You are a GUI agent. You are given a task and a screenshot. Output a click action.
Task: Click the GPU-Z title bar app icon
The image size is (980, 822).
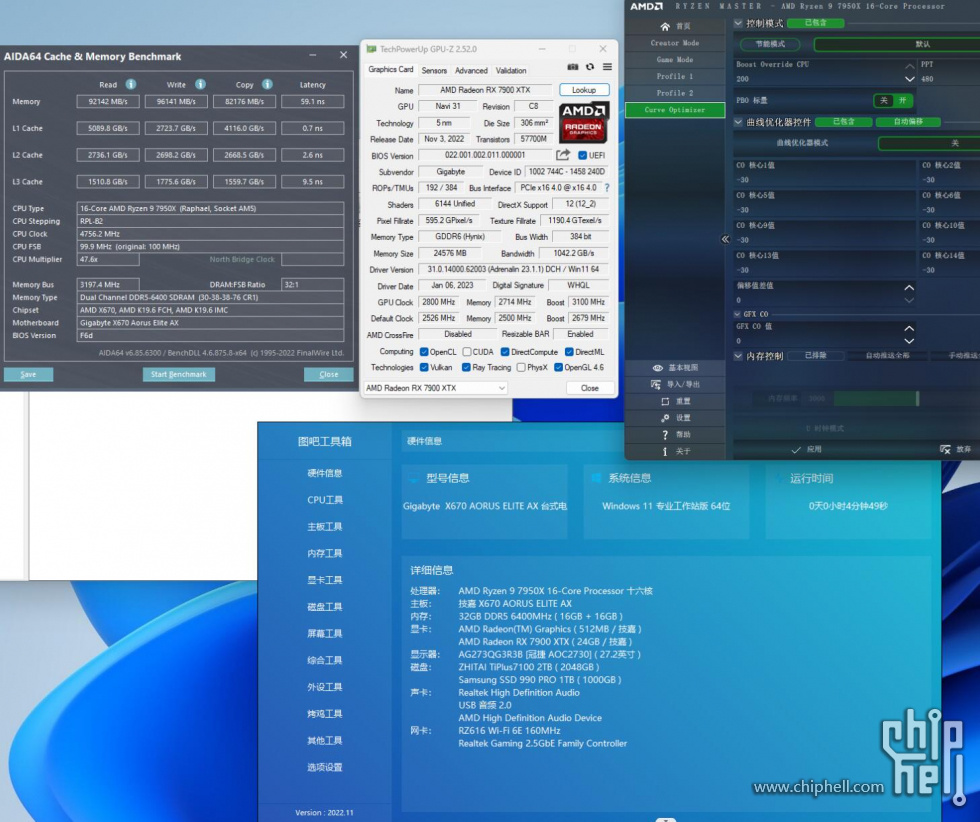pos(371,49)
